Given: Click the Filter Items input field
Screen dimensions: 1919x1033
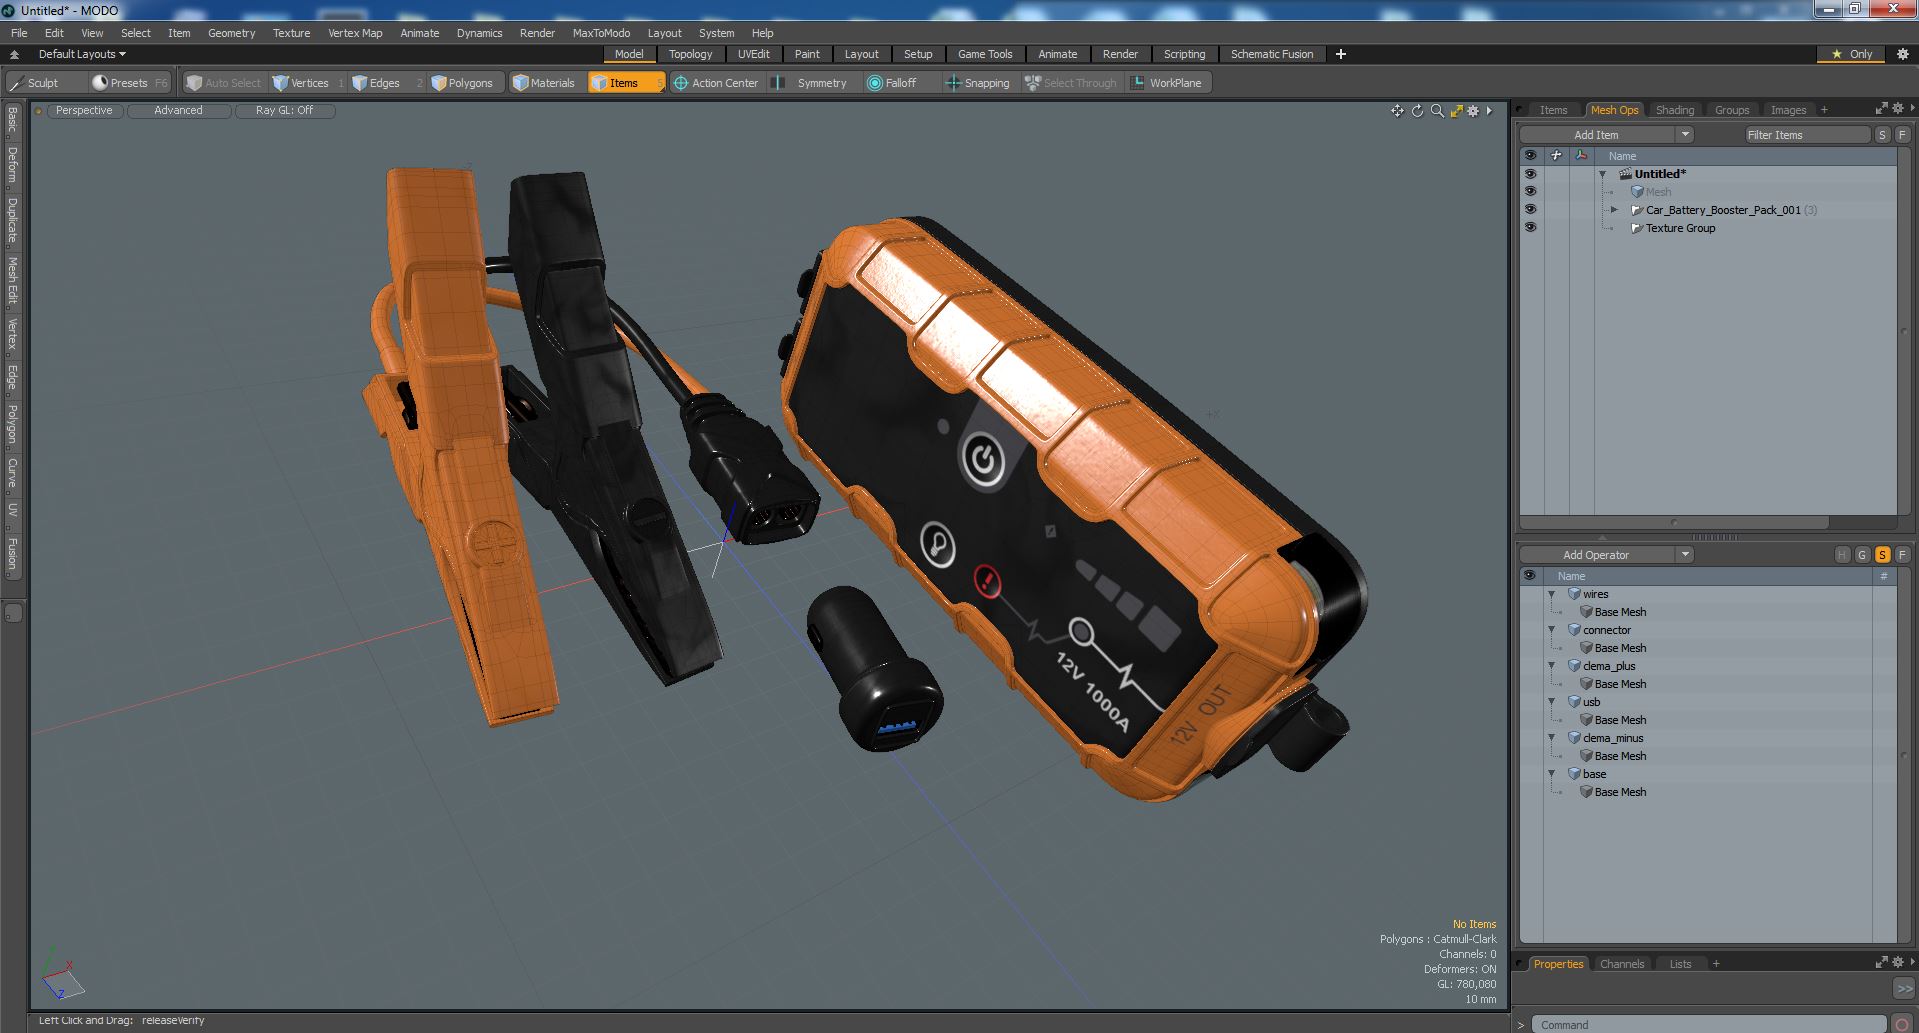Looking at the screenshot, I should tap(1808, 135).
